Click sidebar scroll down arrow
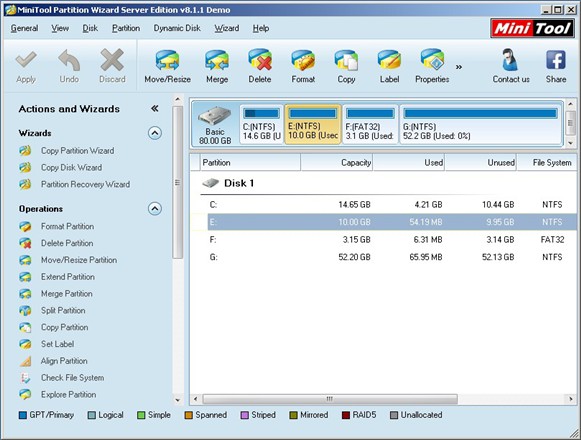 click(177, 400)
